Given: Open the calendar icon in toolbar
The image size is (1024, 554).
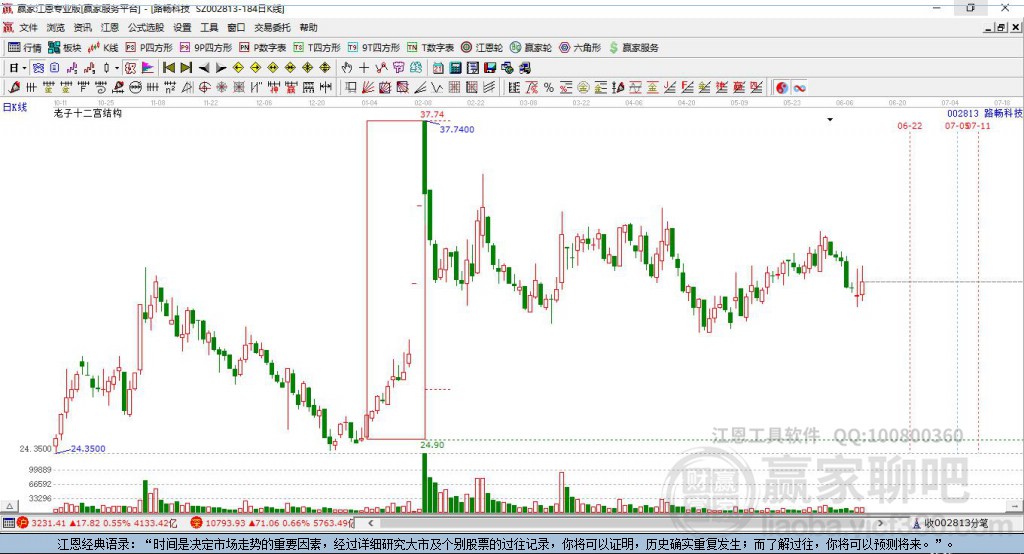Looking at the screenshot, I should coord(438,68).
